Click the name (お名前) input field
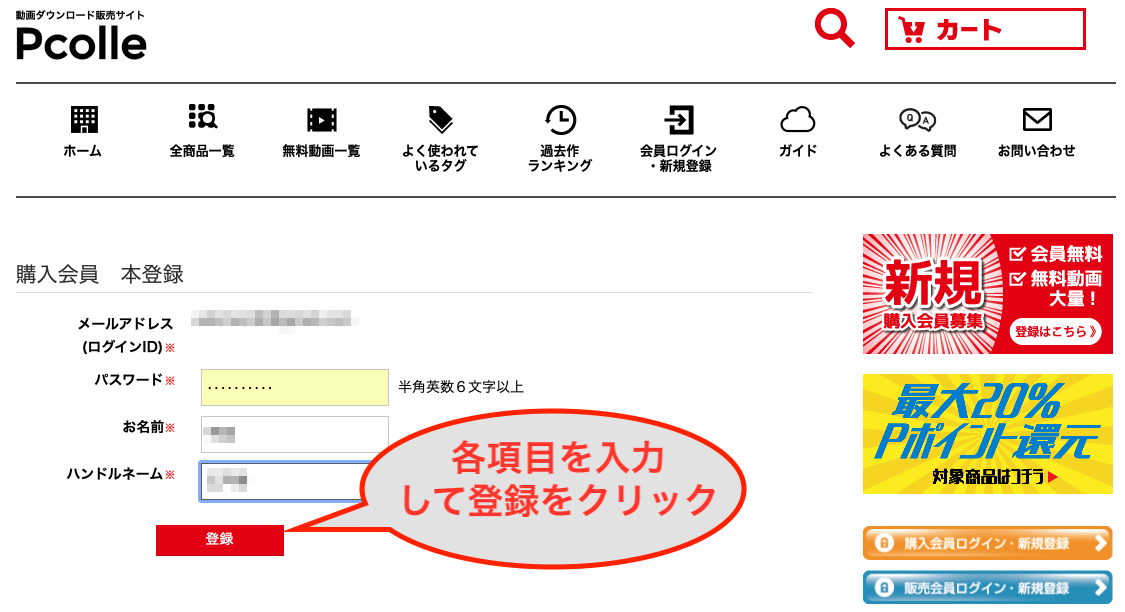 (x=294, y=434)
